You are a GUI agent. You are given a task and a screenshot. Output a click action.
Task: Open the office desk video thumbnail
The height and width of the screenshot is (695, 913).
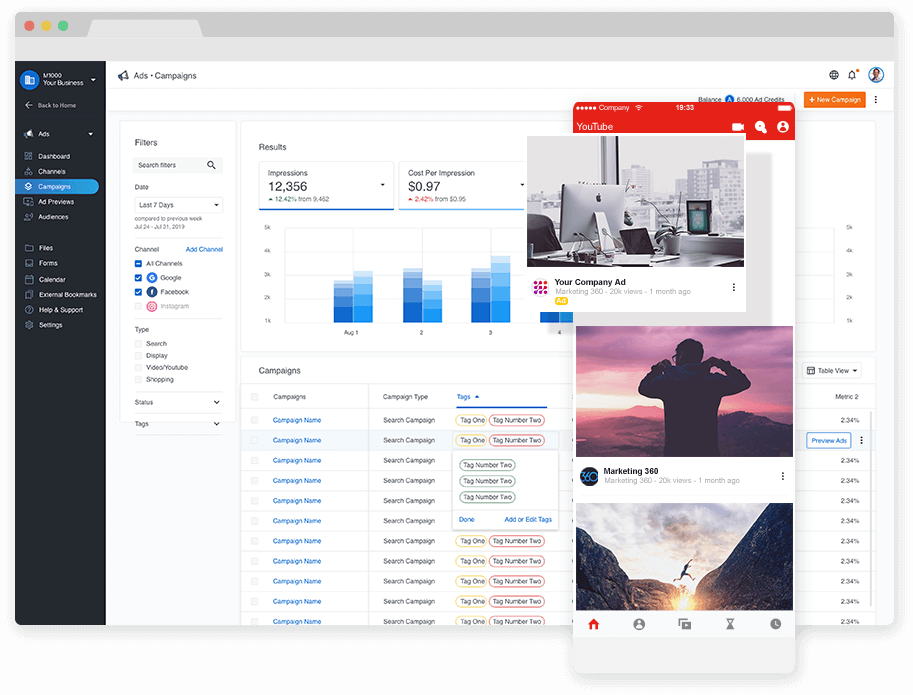coord(635,201)
